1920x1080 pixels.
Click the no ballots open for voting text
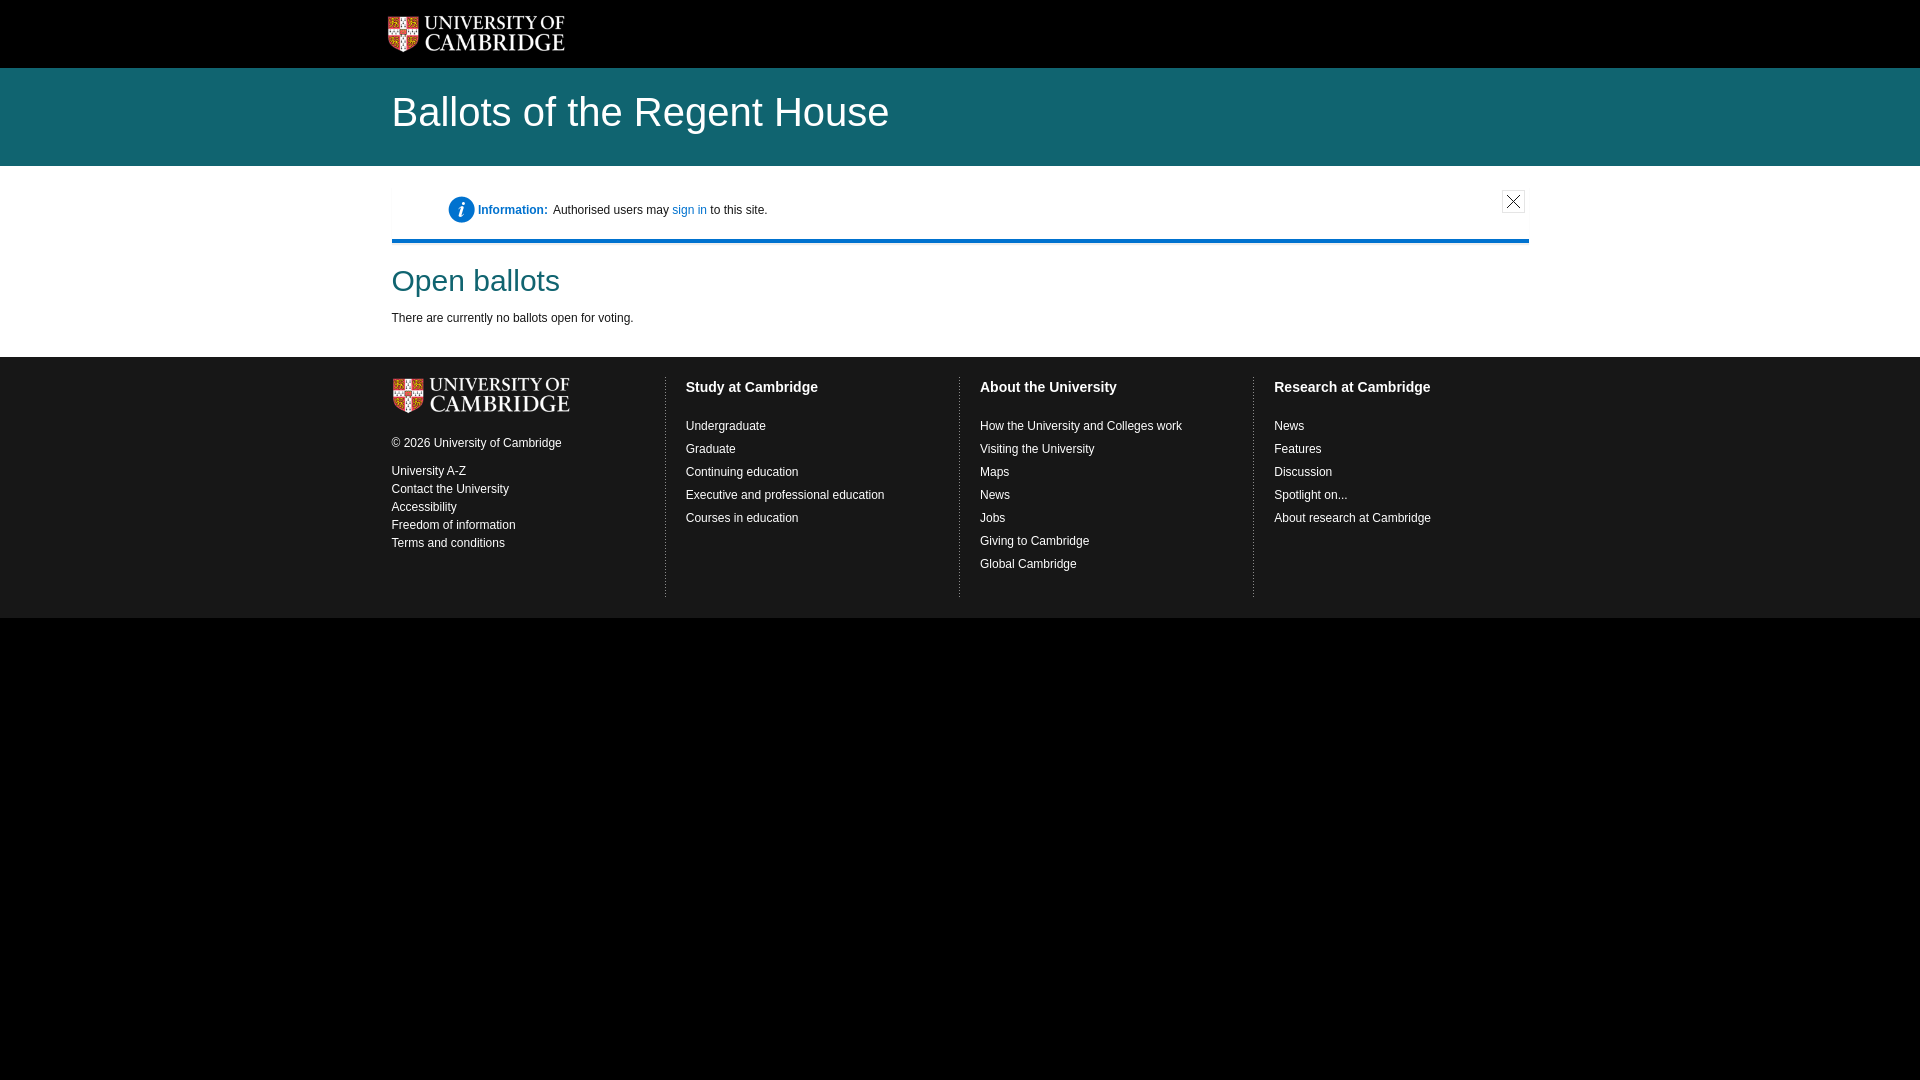pyautogui.click(x=513, y=318)
